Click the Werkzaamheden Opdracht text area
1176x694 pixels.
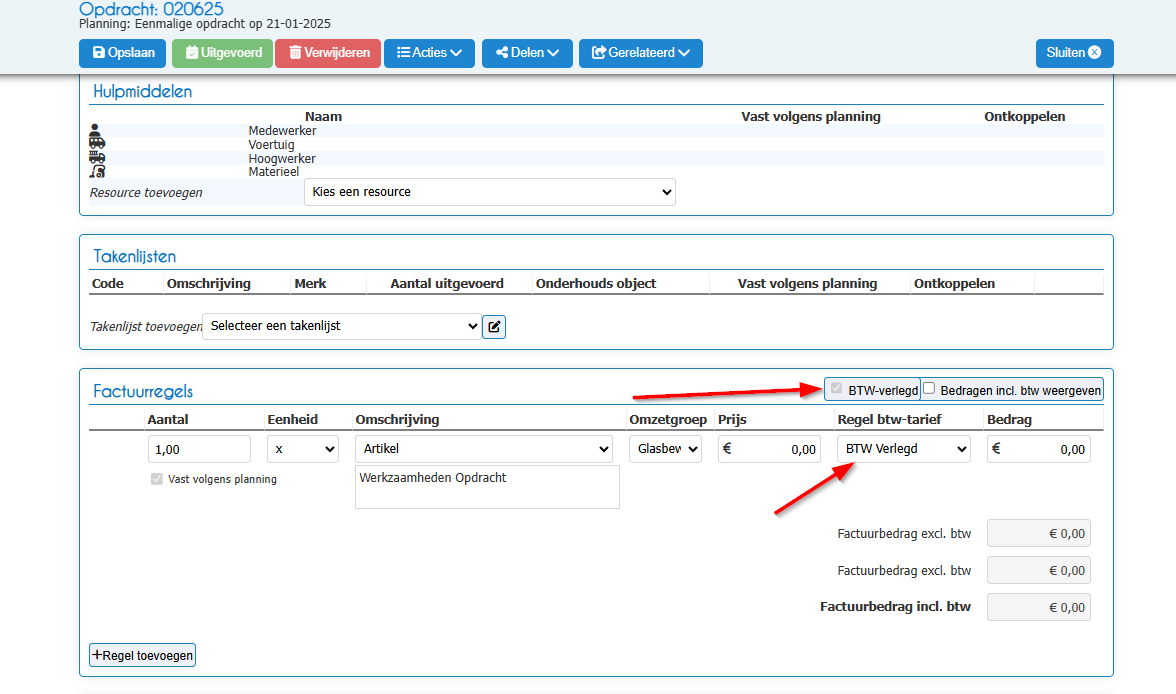[x=488, y=488]
